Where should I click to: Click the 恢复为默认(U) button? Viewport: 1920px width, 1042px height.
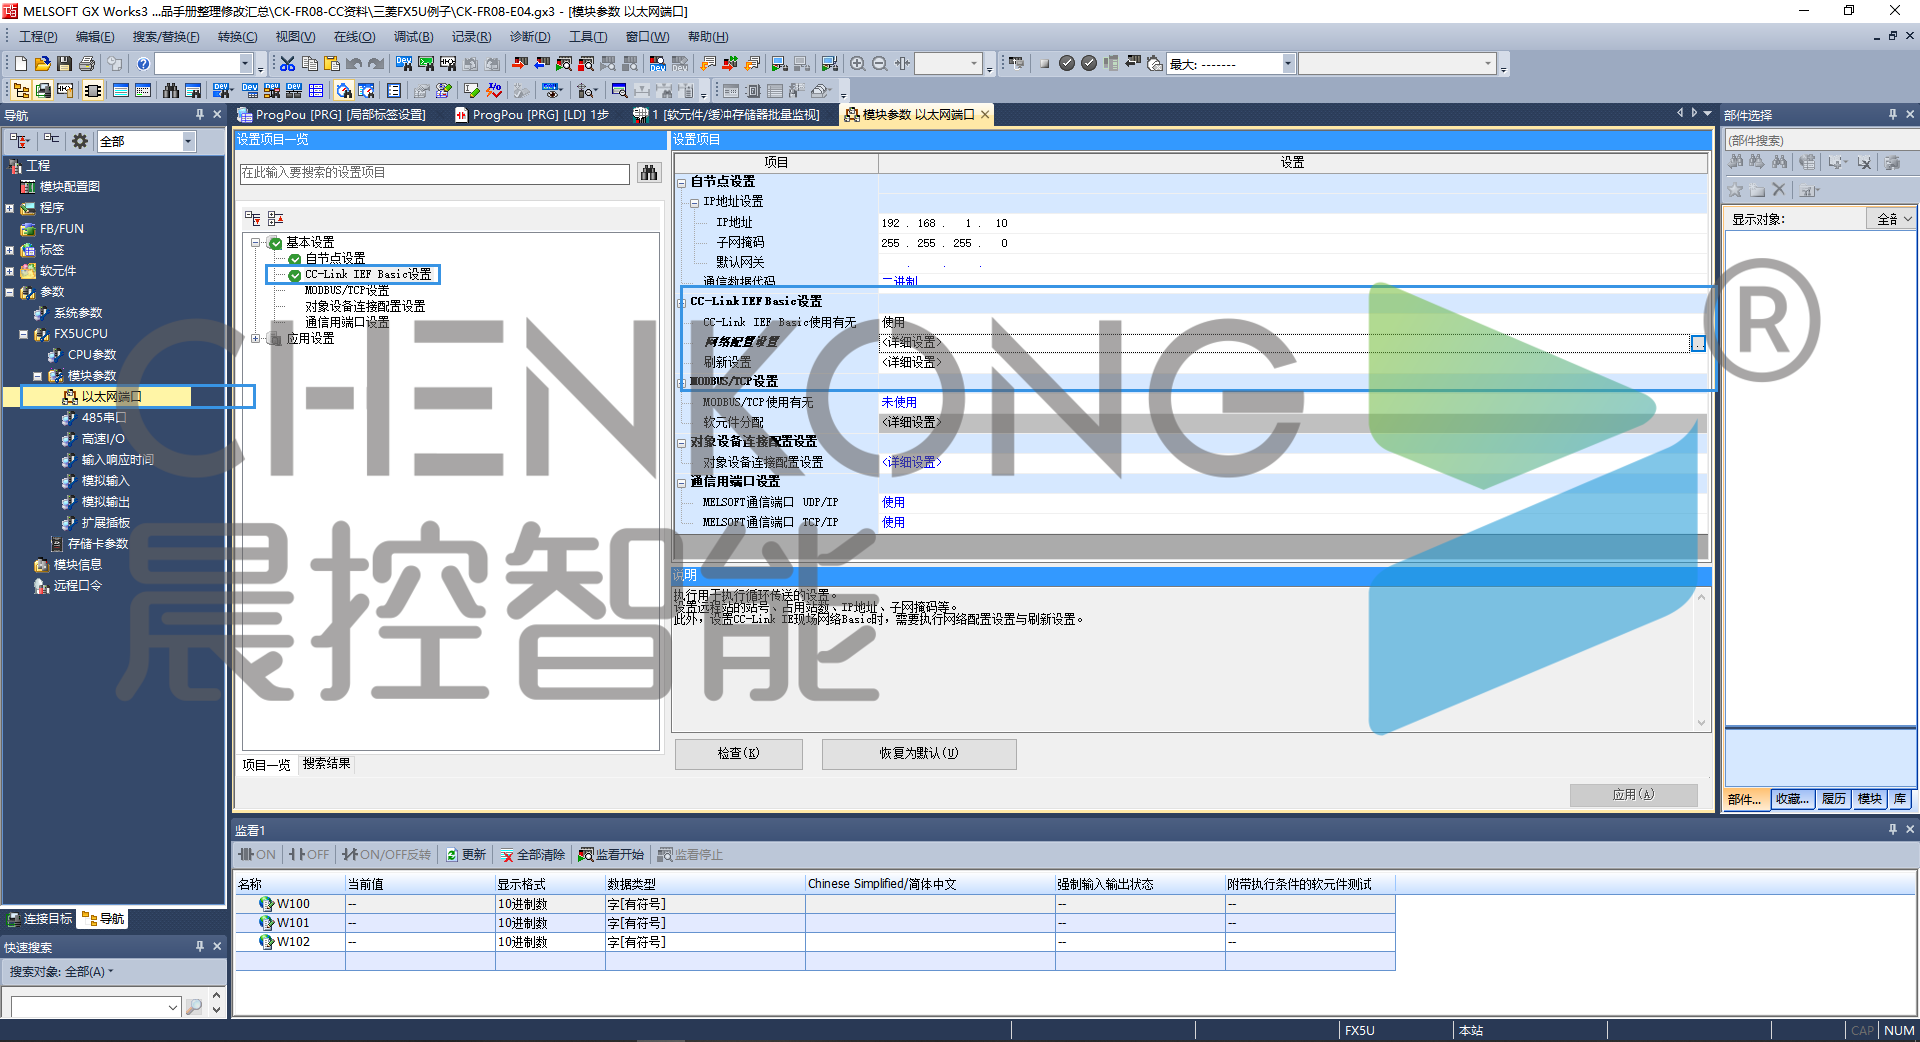tap(919, 754)
